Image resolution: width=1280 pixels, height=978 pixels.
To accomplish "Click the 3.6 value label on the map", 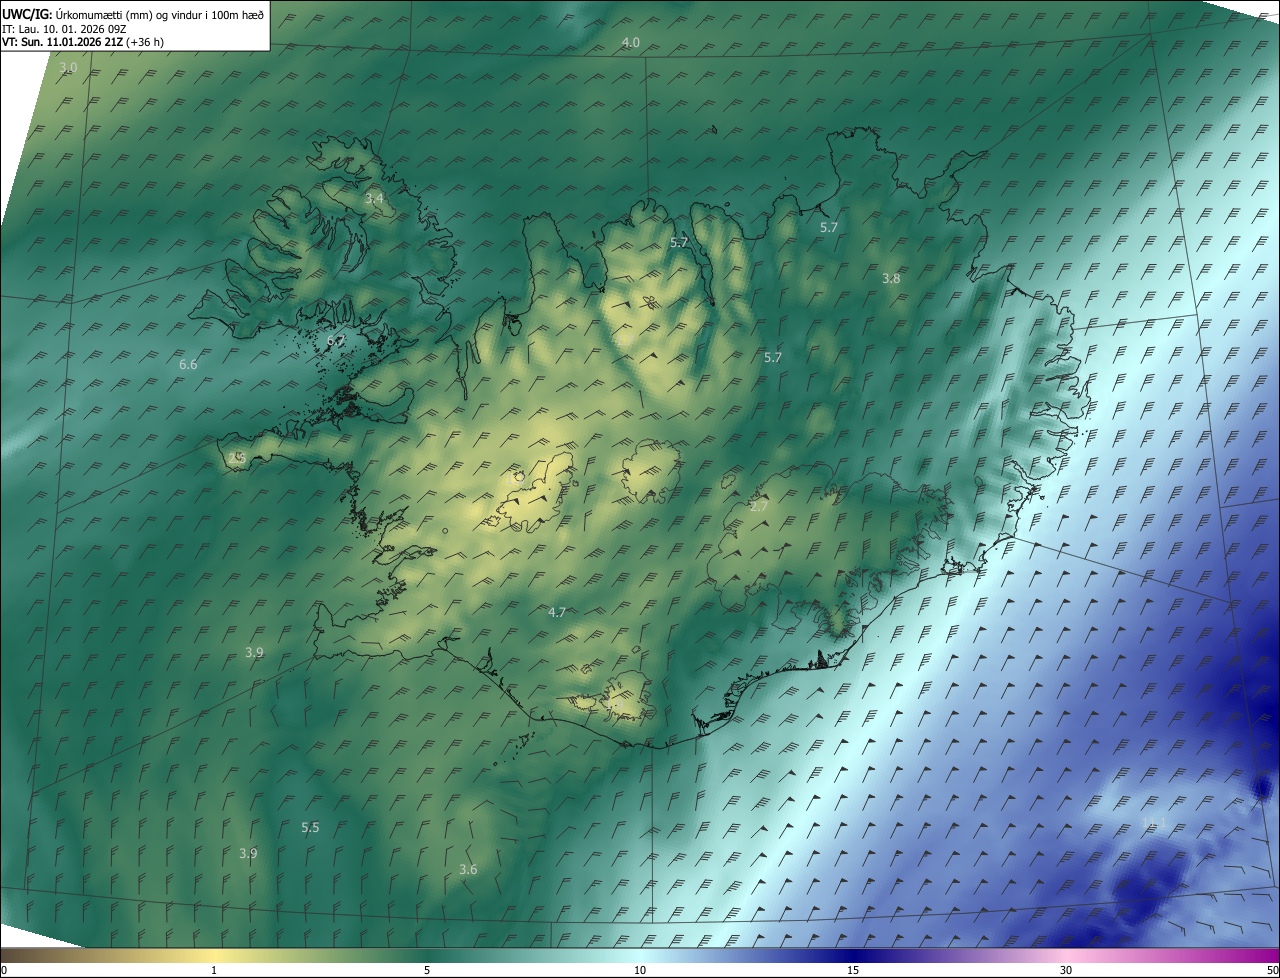I will click(468, 870).
